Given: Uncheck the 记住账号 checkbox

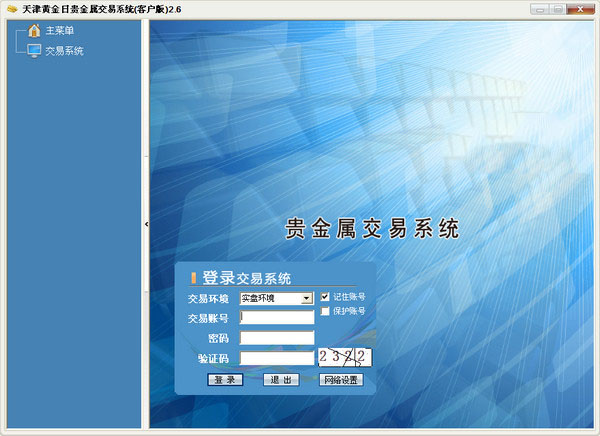Looking at the screenshot, I should [325, 297].
